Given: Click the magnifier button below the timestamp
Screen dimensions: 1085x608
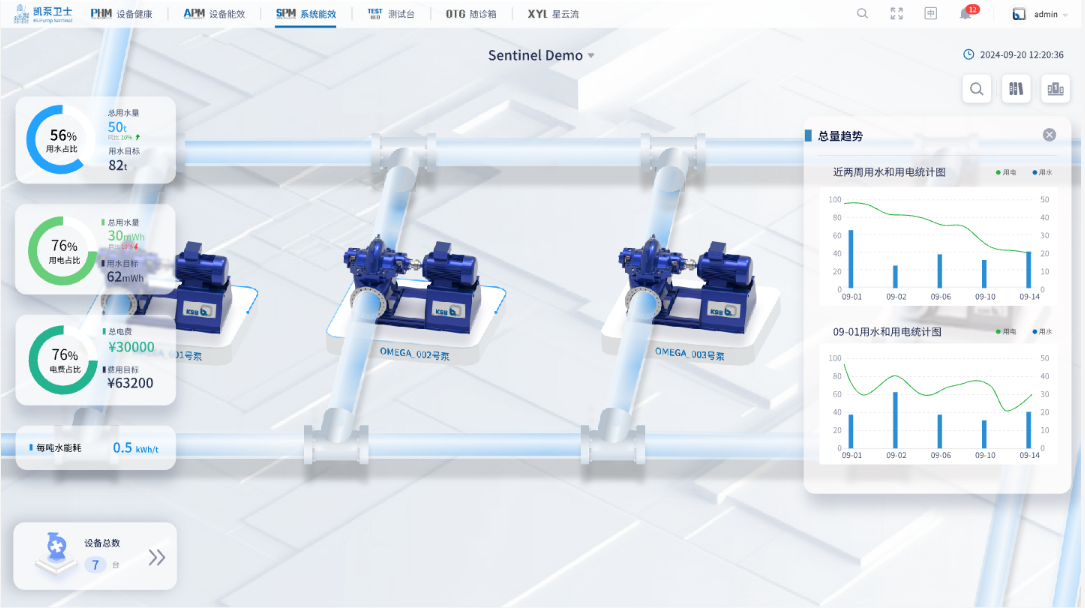Looking at the screenshot, I should point(976,89).
